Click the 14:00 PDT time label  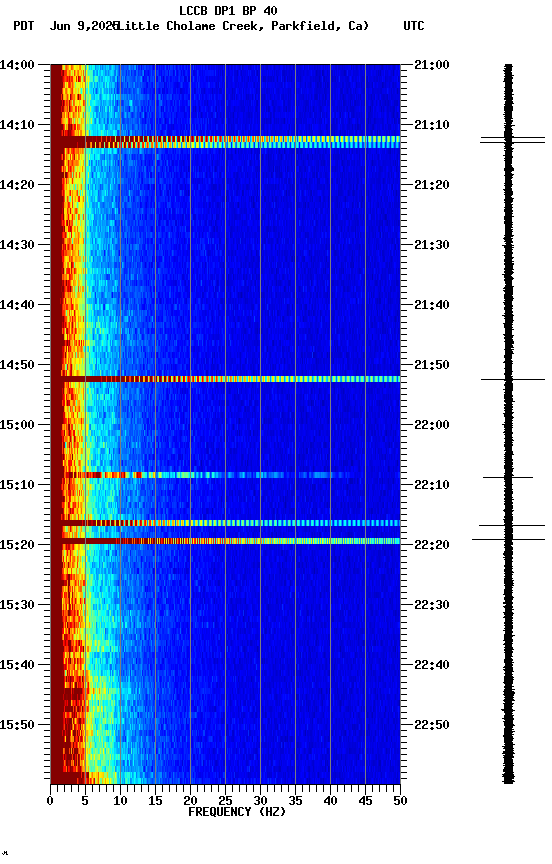[17, 65]
